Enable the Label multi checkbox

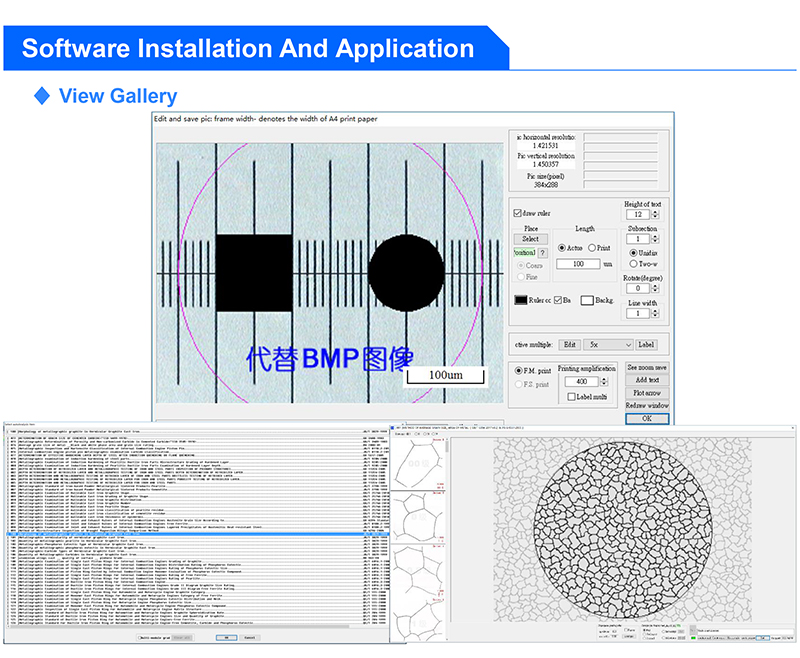pyautogui.click(x=571, y=397)
